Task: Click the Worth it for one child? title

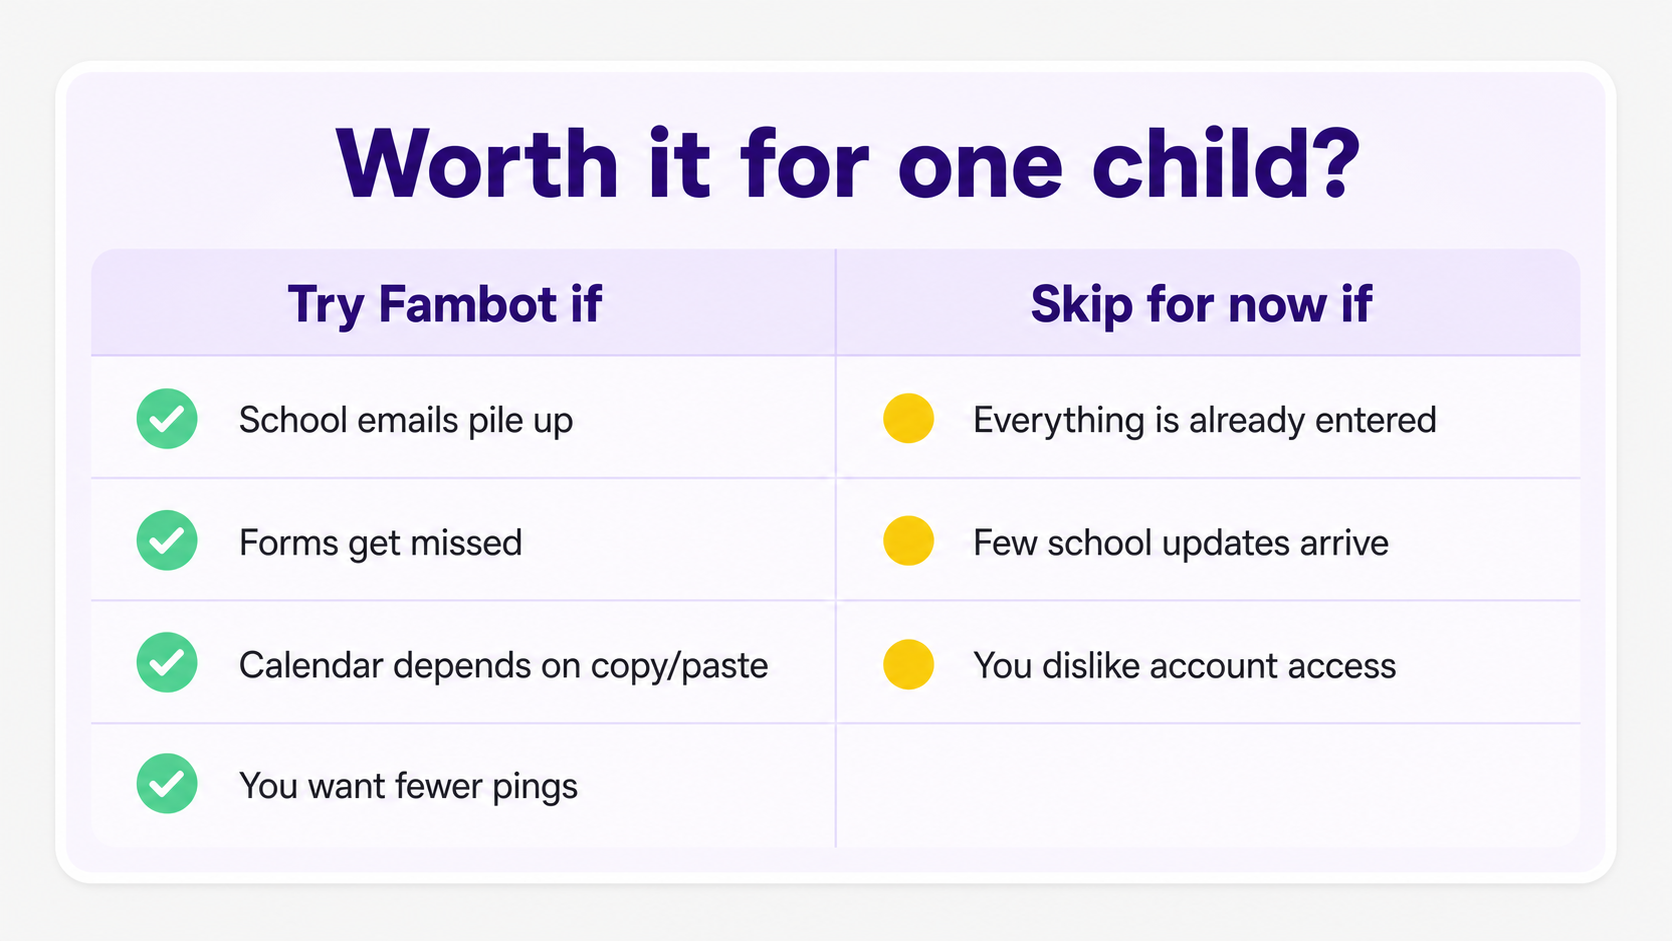Action: coord(848,164)
